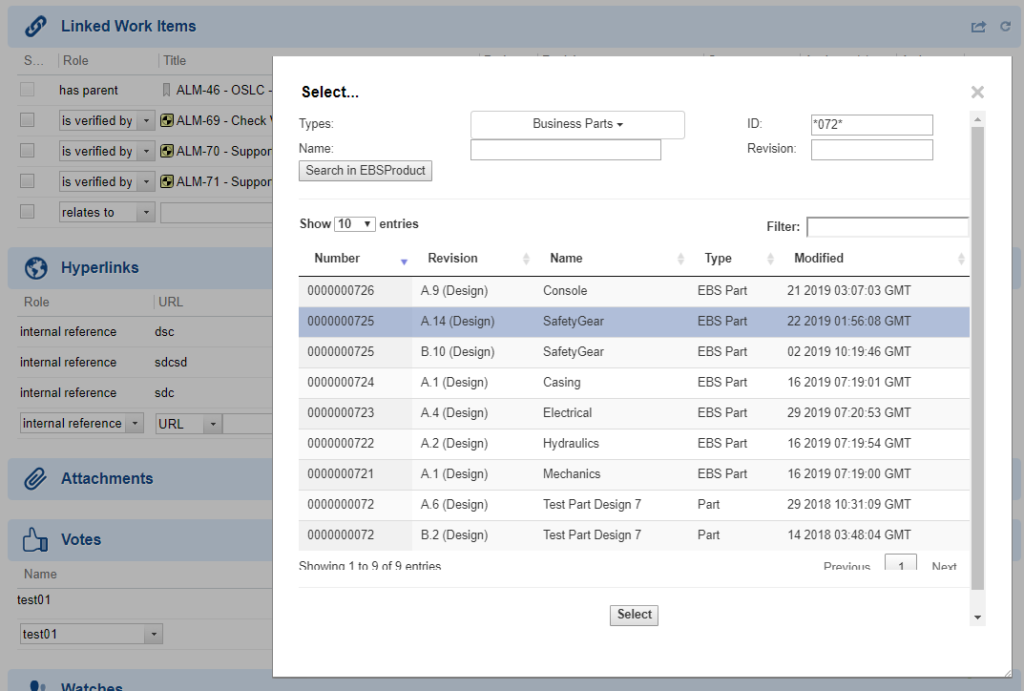Screen dimensions: 1024x691
Task: Click the Revision input field
Action: click(872, 150)
